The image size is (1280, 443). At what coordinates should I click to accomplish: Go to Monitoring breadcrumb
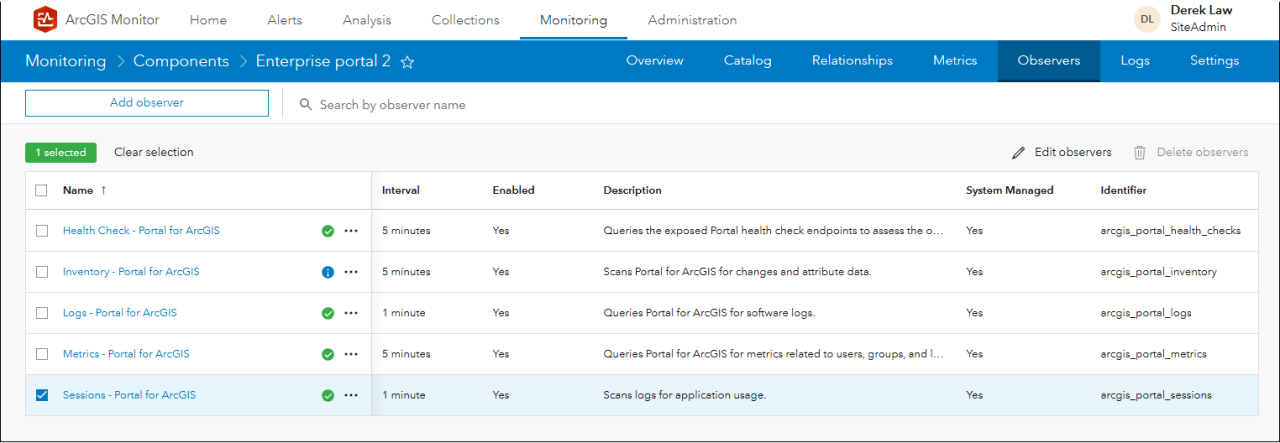point(65,61)
